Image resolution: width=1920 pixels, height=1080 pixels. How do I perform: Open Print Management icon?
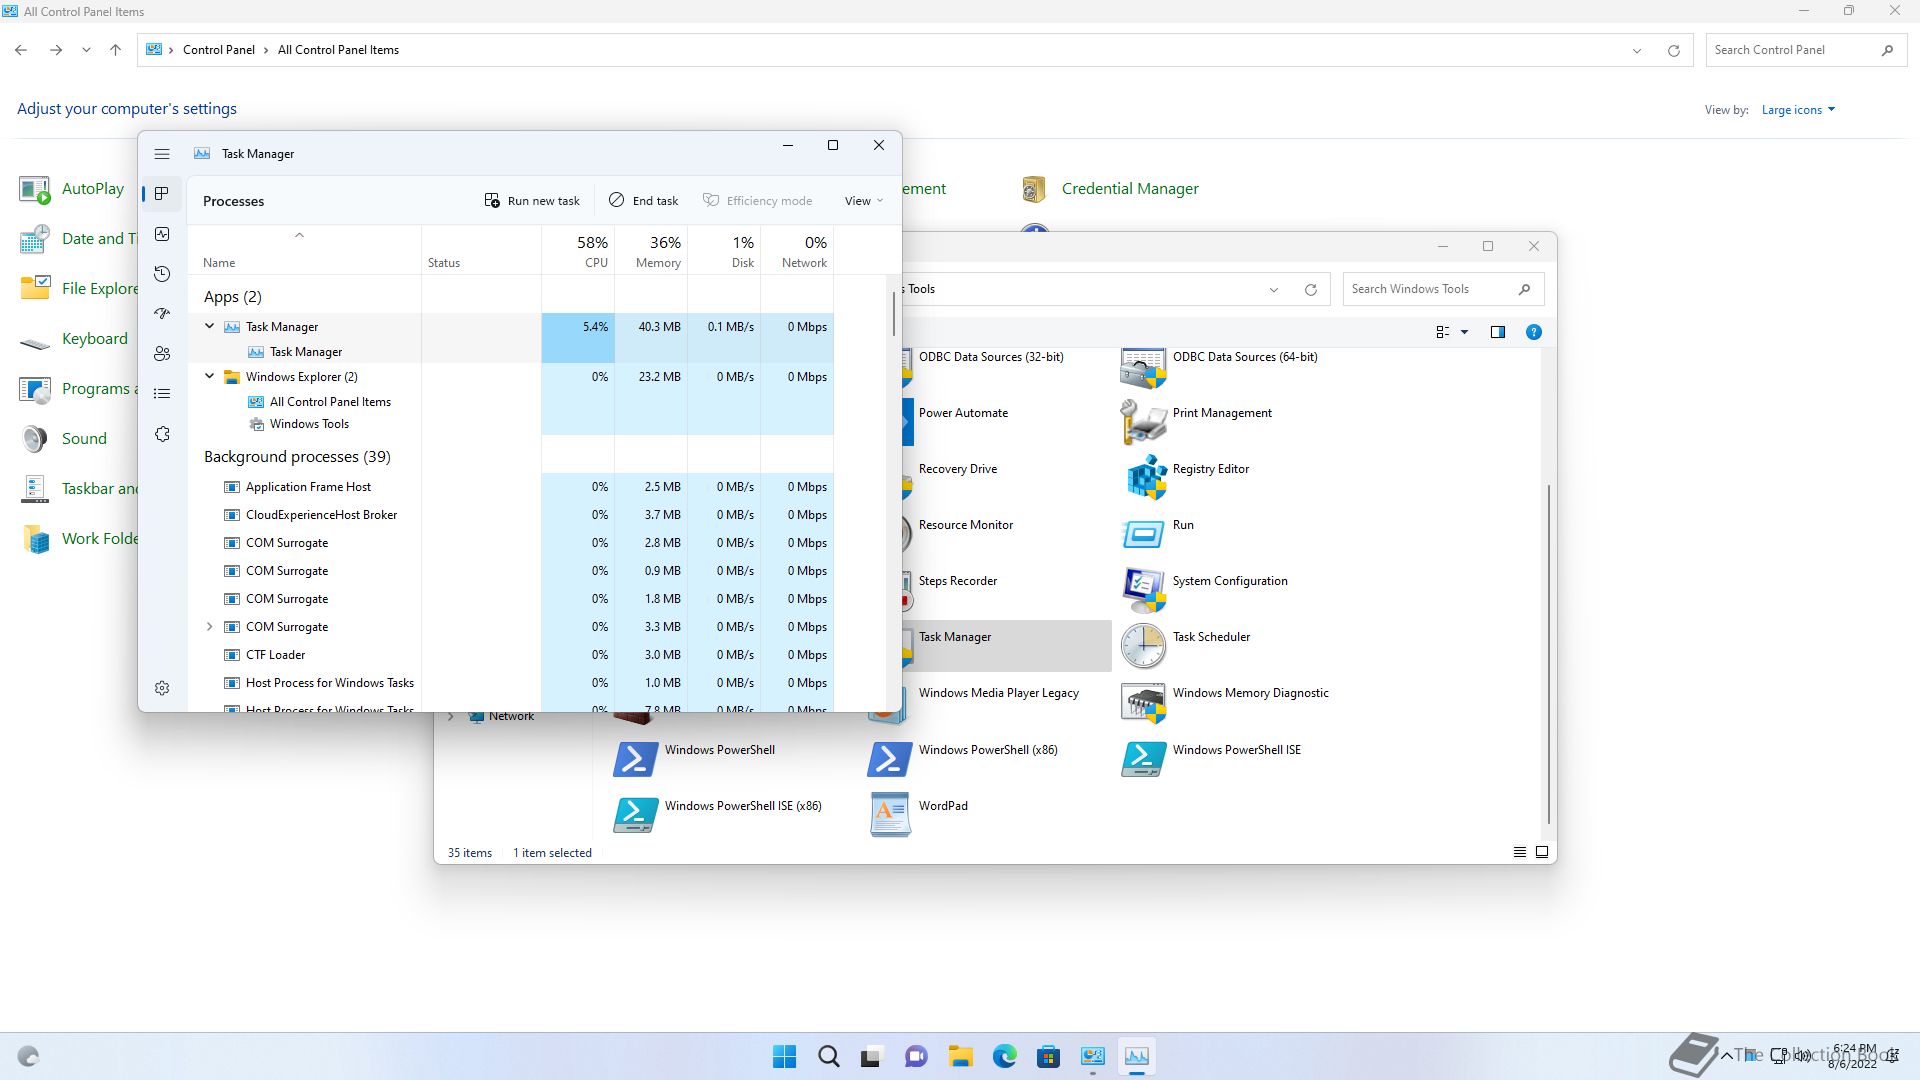pos(1144,421)
